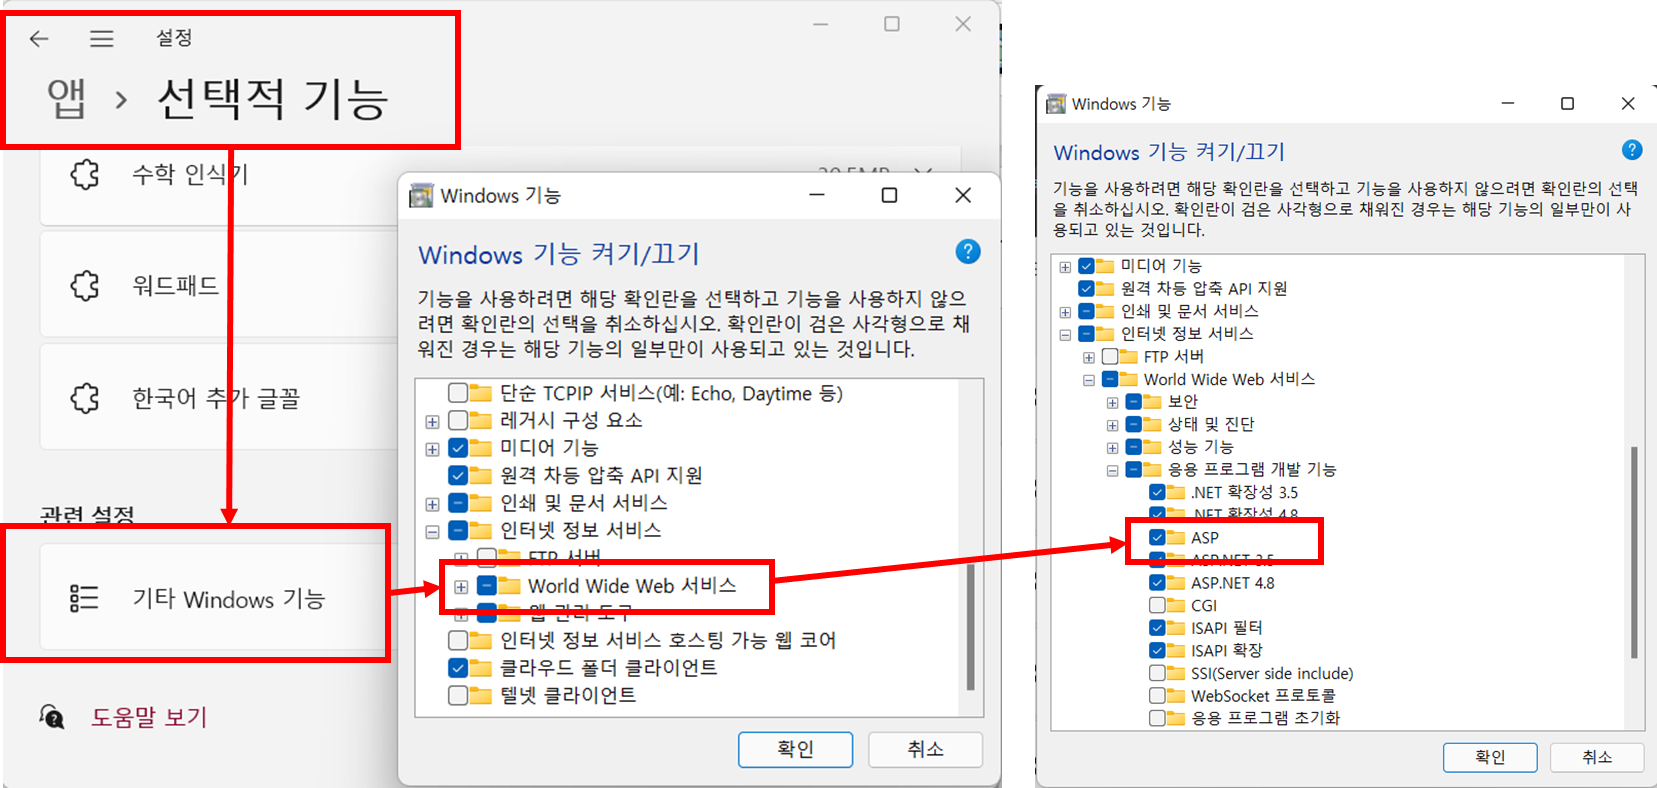Viewport: 1657px width, 788px height.
Task: Check SSI(Server side include) checkbox
Action: tap(1157, 673)
